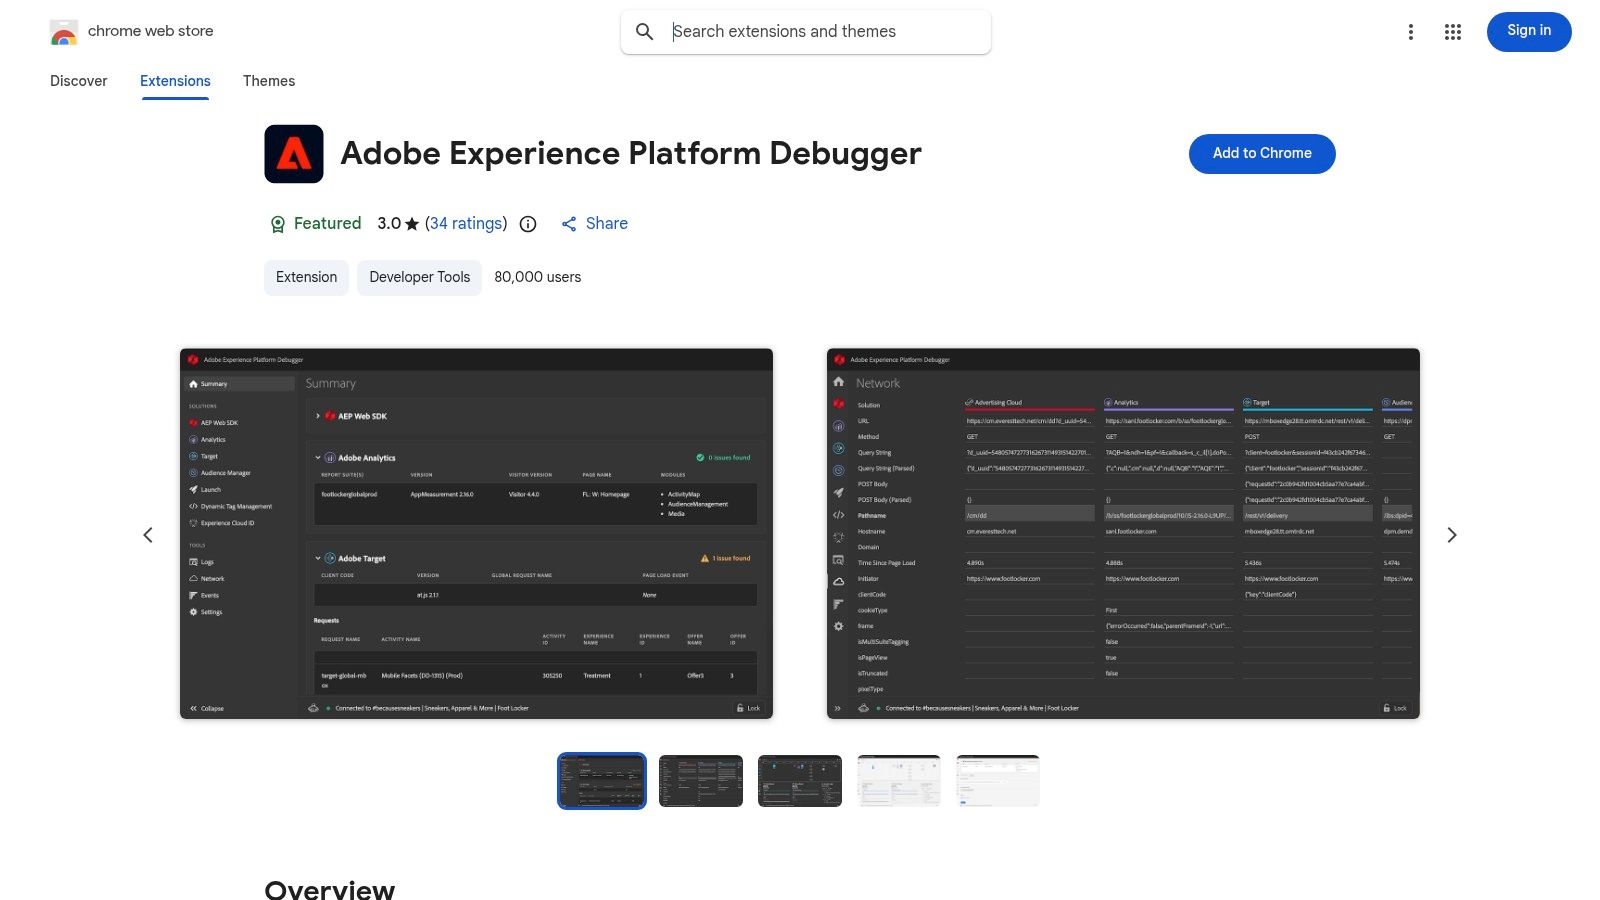The image size is (1600, 900).
Task: Click the search magnifier icon
Action: click(x=645, y=31)
